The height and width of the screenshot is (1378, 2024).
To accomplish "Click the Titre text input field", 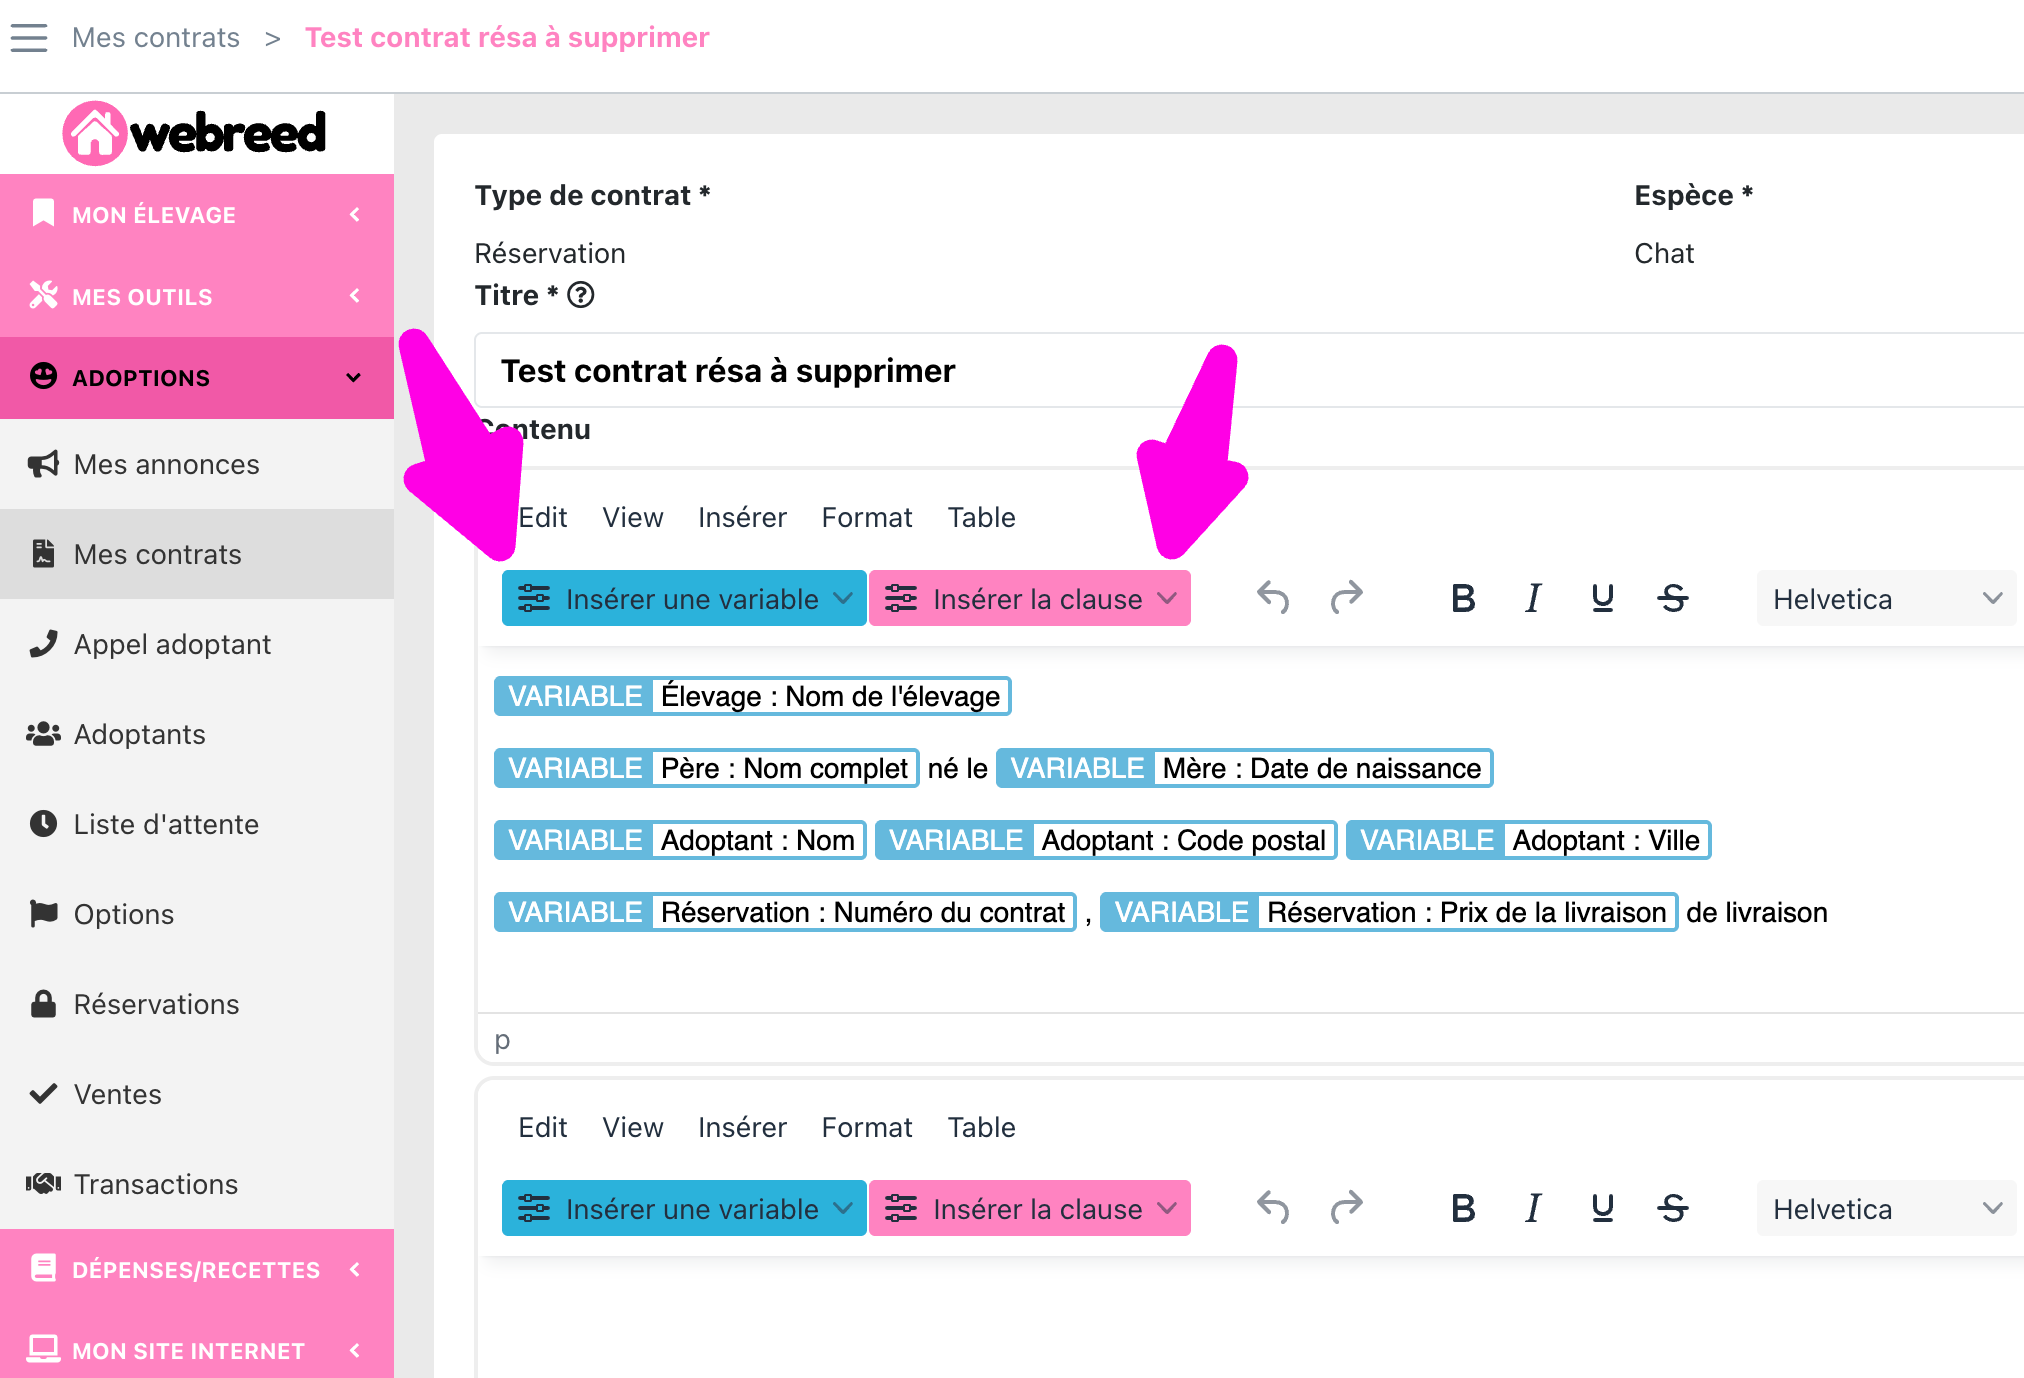I will coord(1200,371).
